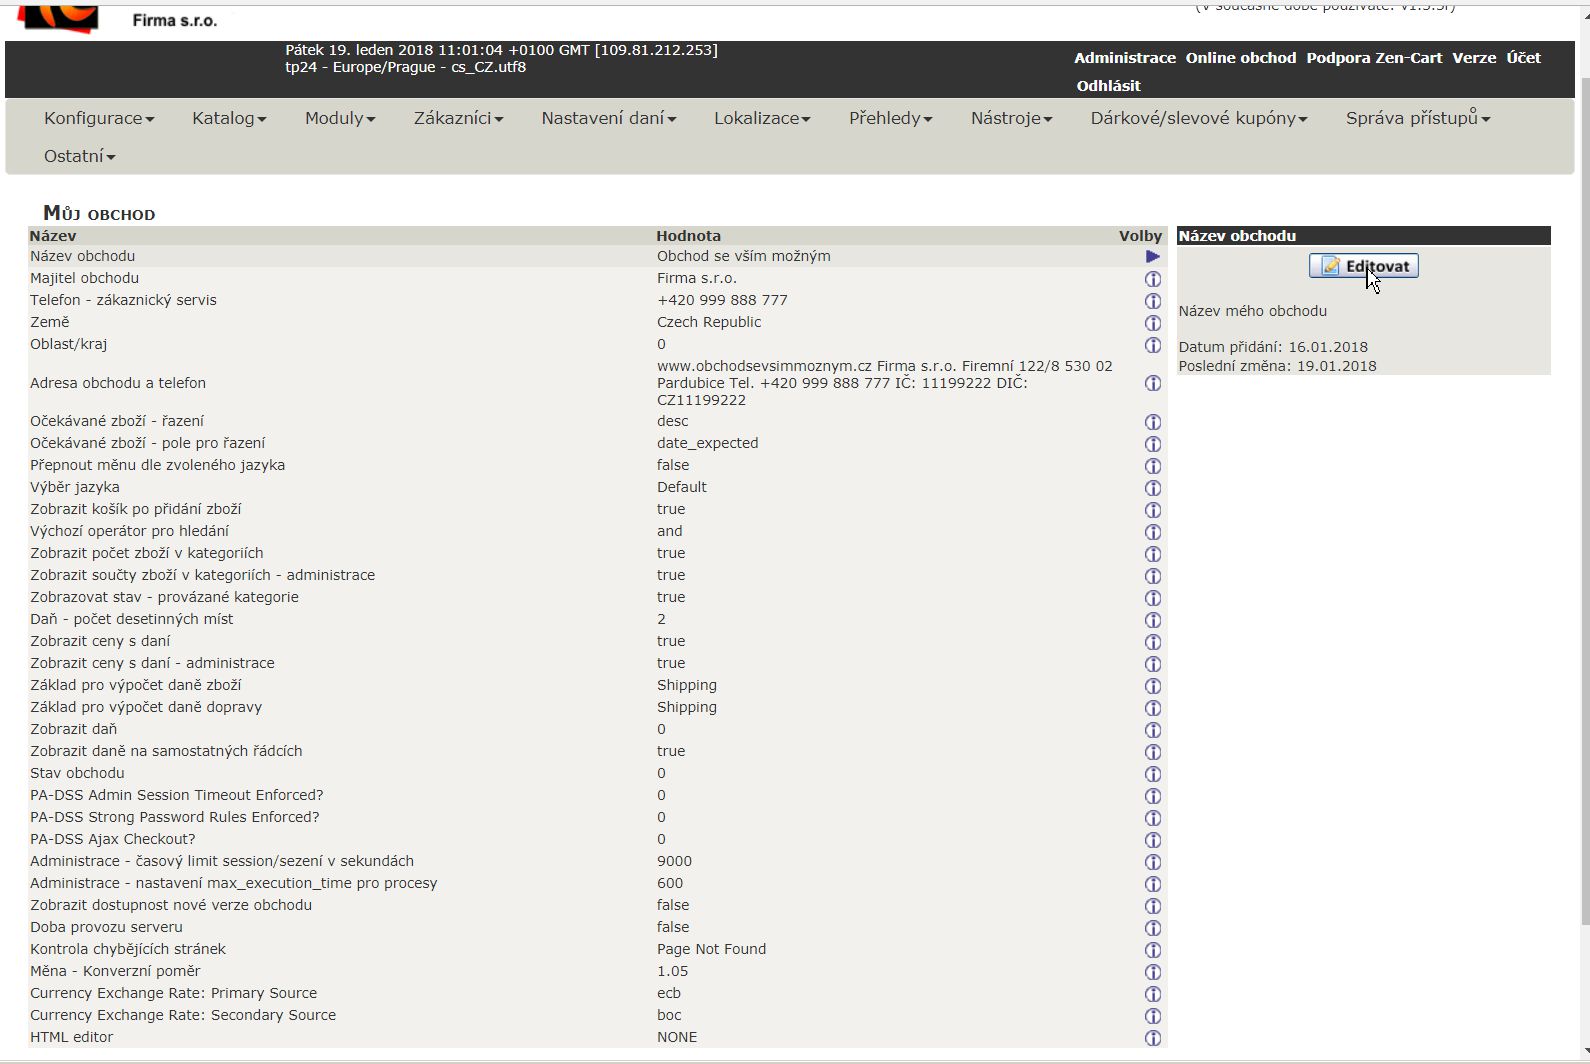Open the Konfigurace dropdown menu
This screenshot has height=1064, width=1590.
coord(98,118)
